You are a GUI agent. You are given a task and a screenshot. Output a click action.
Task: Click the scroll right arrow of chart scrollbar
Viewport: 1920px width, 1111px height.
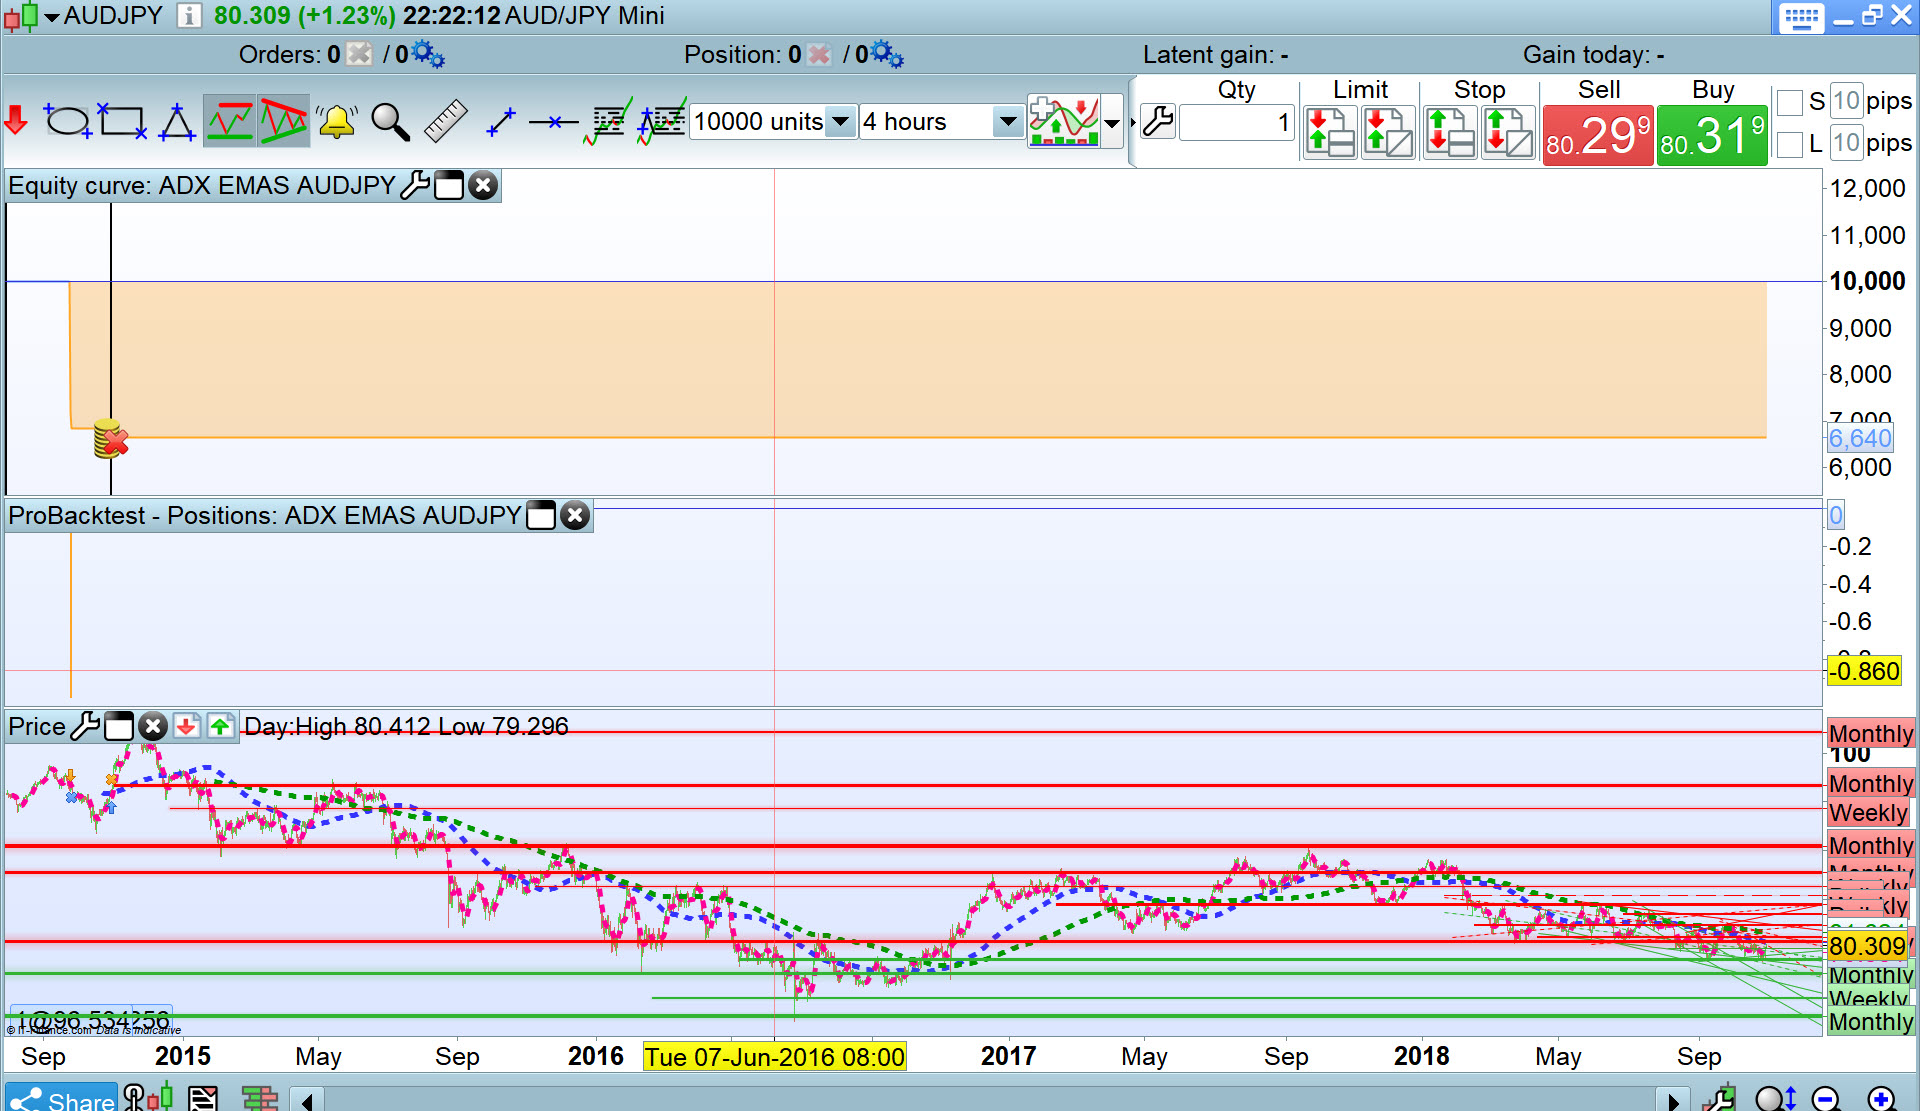1673,1100
